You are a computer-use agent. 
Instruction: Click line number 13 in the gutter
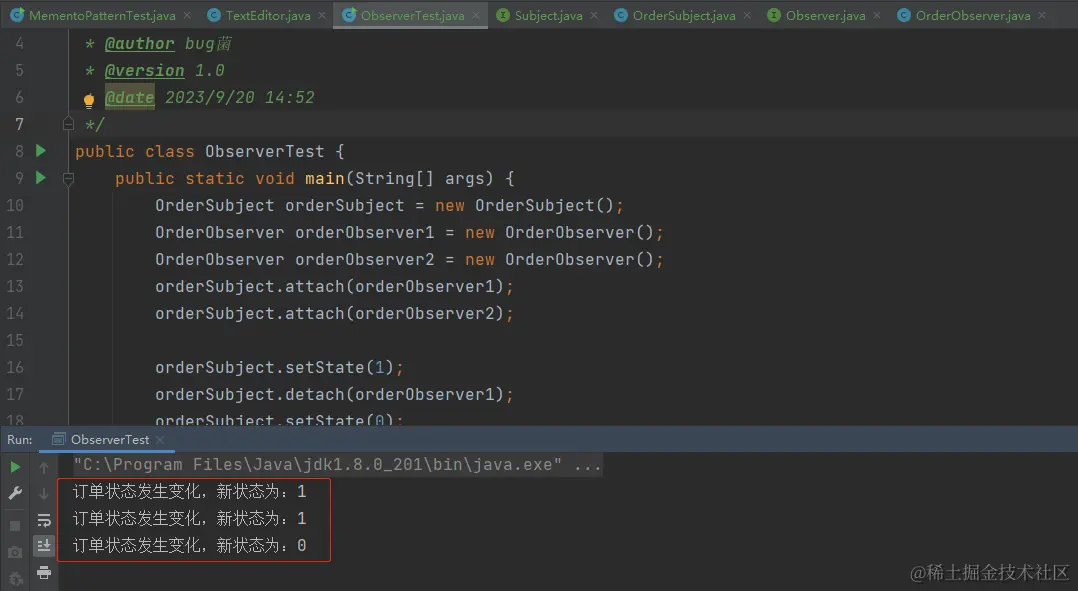click(15, 286)
